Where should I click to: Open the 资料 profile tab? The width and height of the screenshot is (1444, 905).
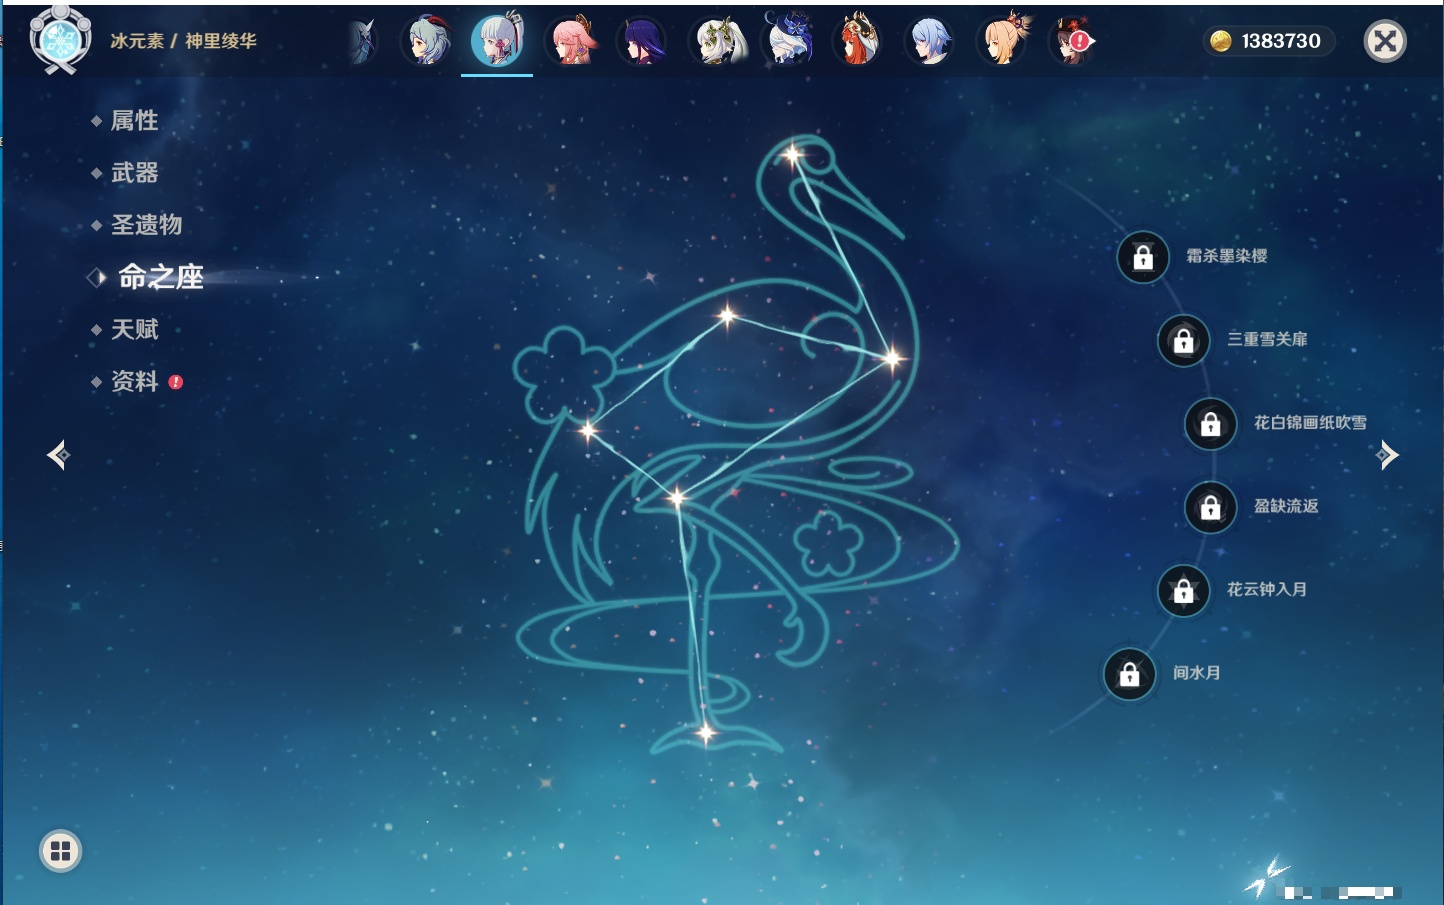point(134,381)
